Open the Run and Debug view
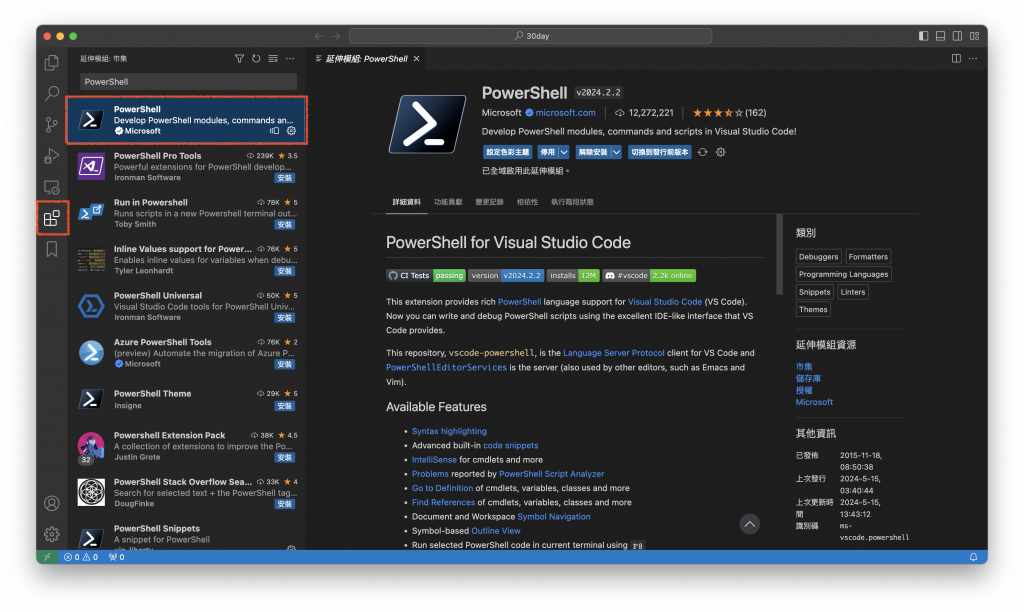The width and height of the screenshot is (1024, 612). click(x=52, y=155)
